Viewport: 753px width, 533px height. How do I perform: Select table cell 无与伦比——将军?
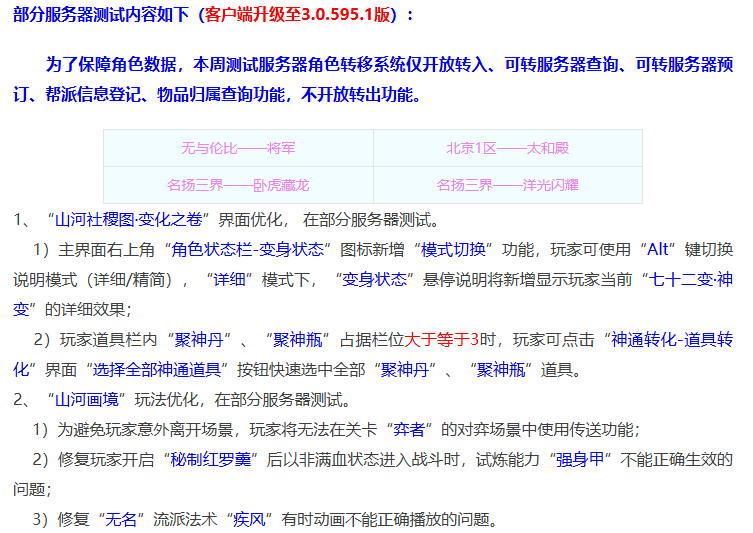[238, 148]
